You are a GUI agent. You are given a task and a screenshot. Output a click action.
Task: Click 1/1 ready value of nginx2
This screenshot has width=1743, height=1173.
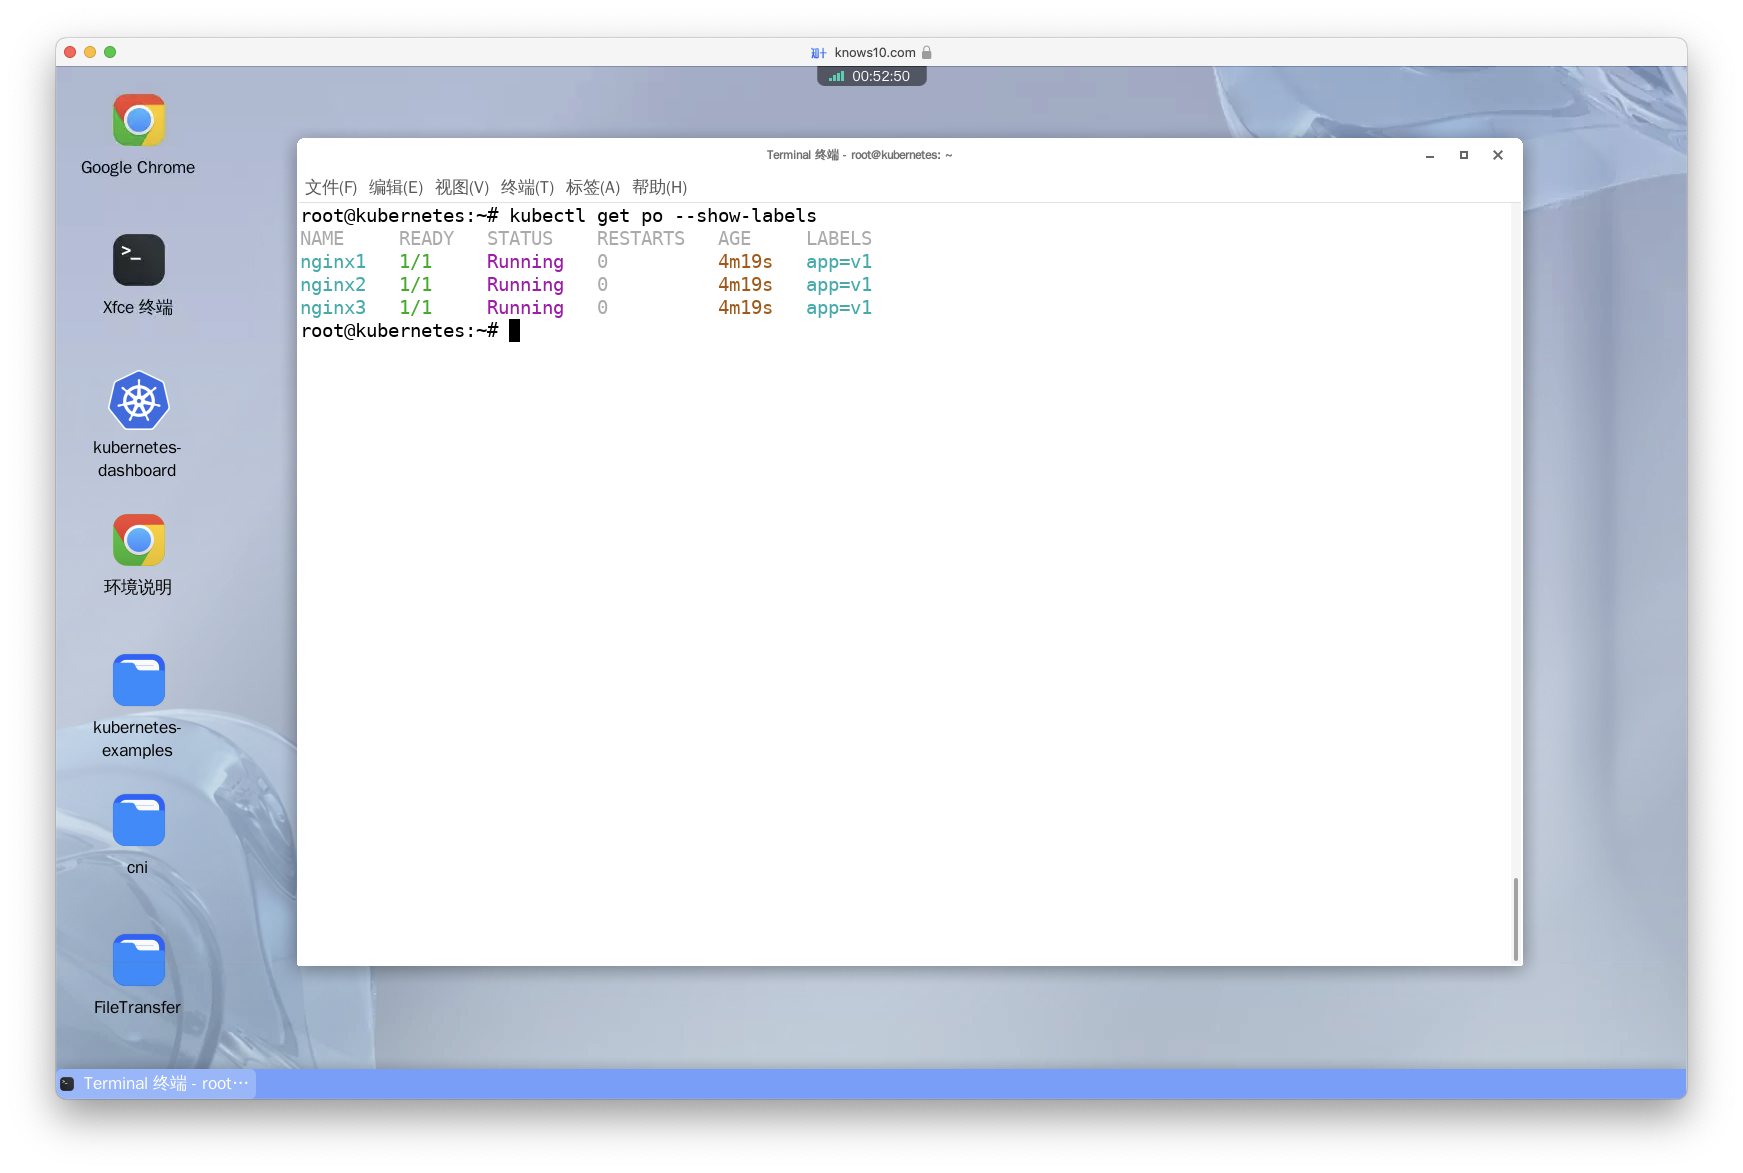pyautogui.click(x=416, y=285)
